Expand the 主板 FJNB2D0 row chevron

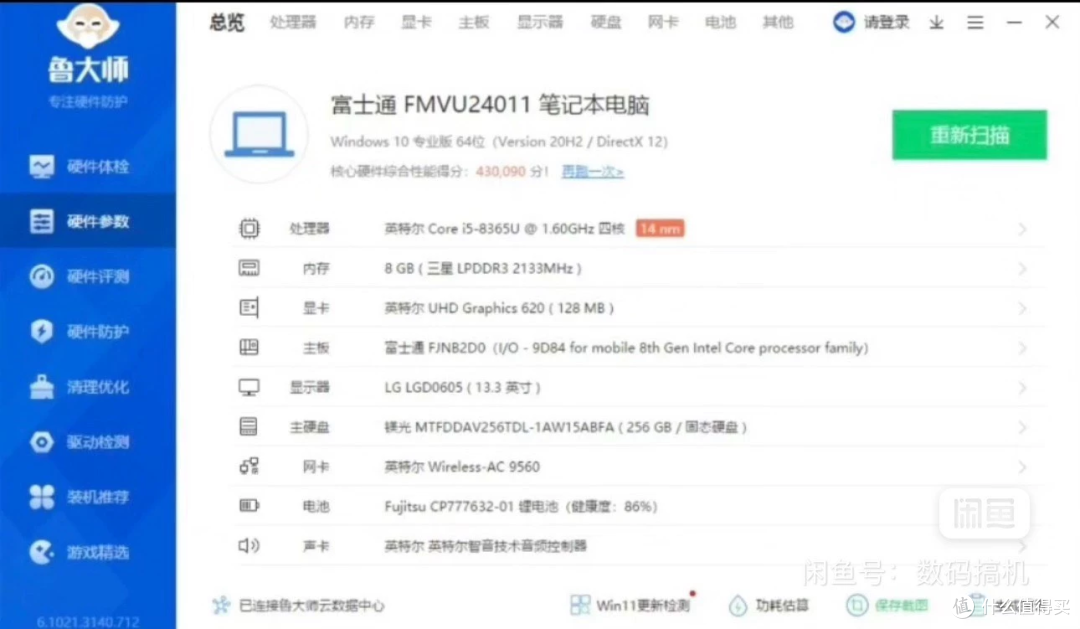click(x=1022, y=348)
